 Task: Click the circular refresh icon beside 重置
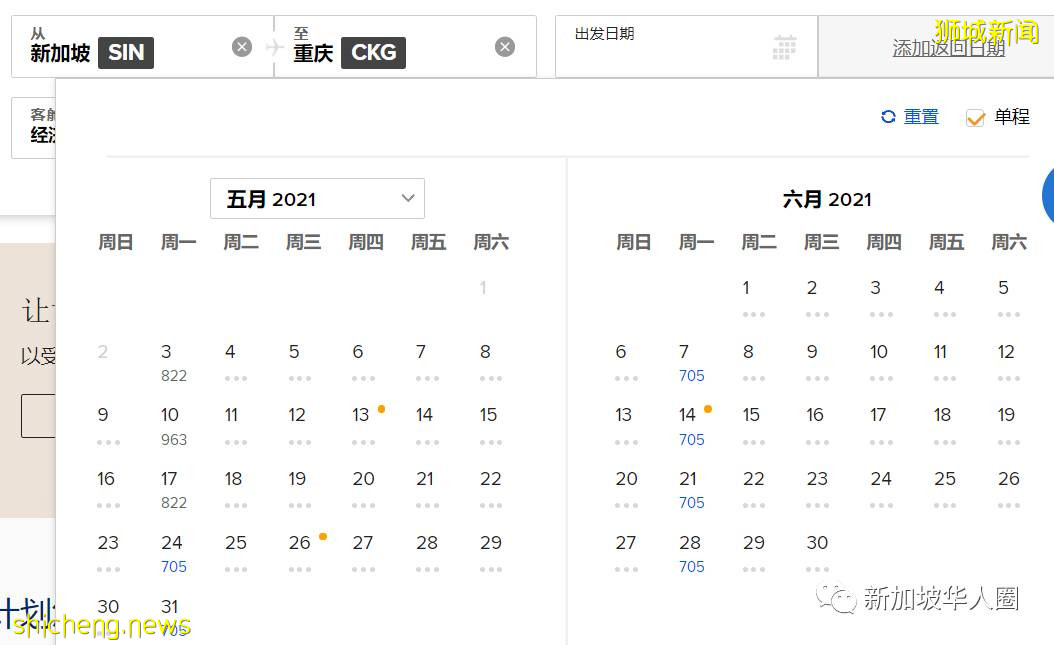pyautogui.click(x=888, y=116)
